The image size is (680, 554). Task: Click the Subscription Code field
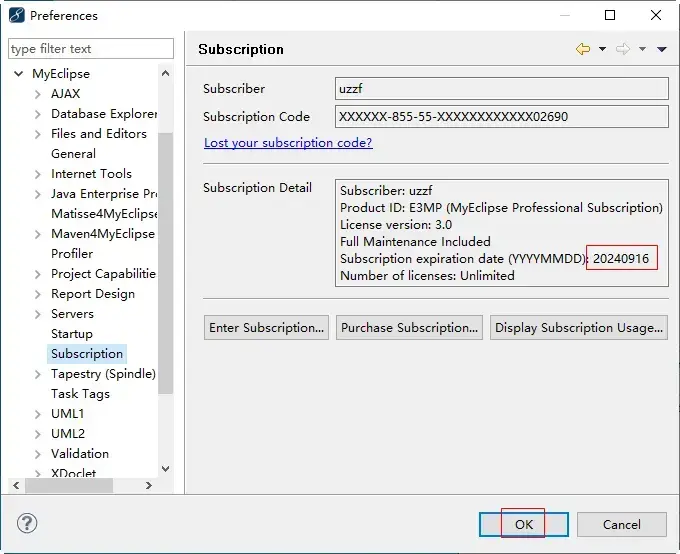pos(501,116)
